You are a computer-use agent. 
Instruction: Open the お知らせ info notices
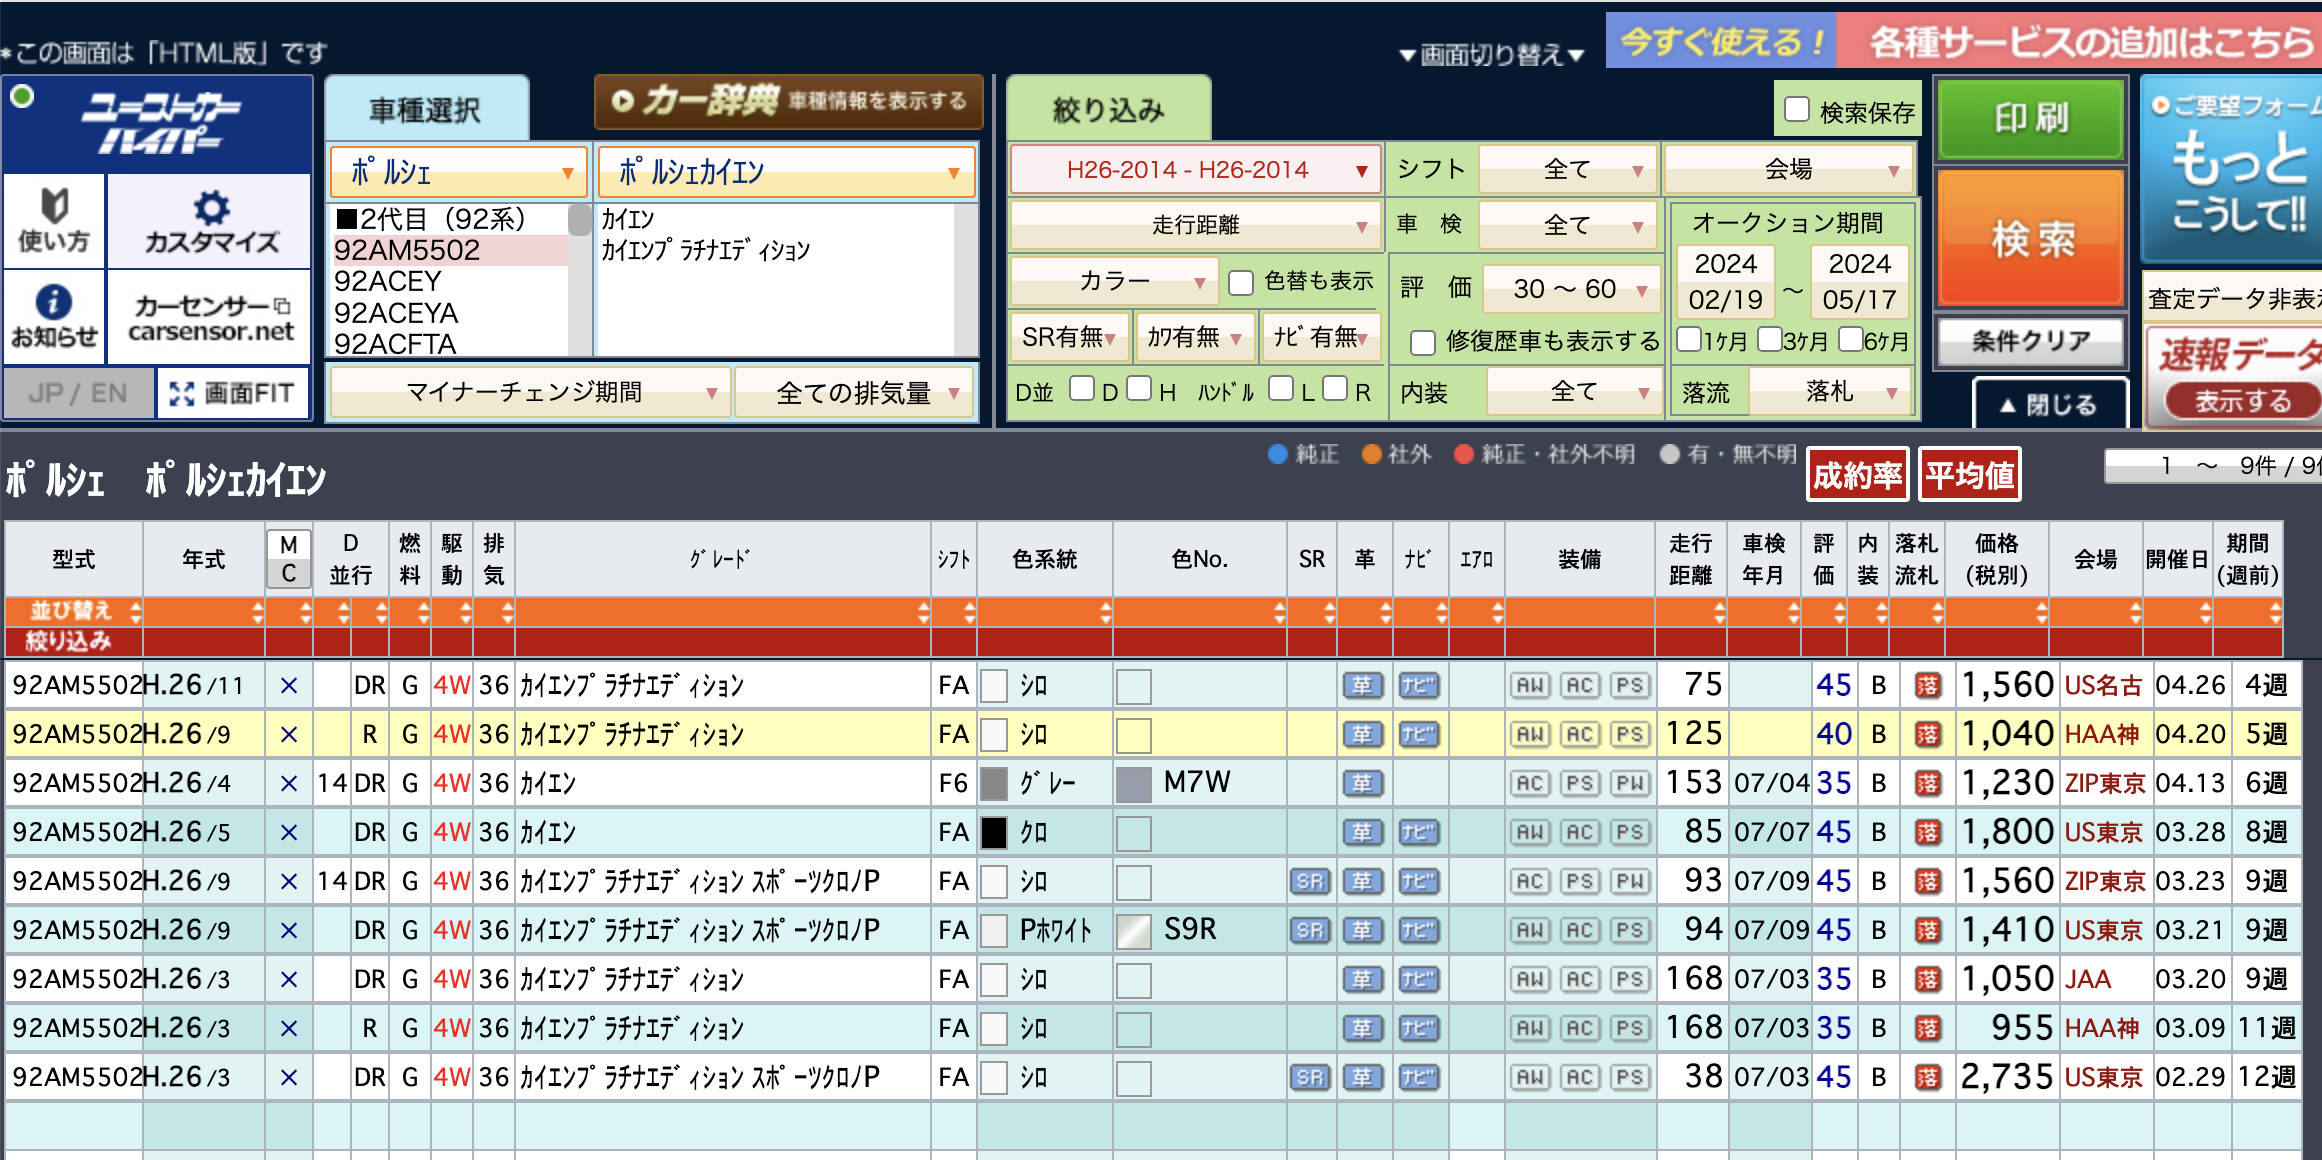pos(54,316)
